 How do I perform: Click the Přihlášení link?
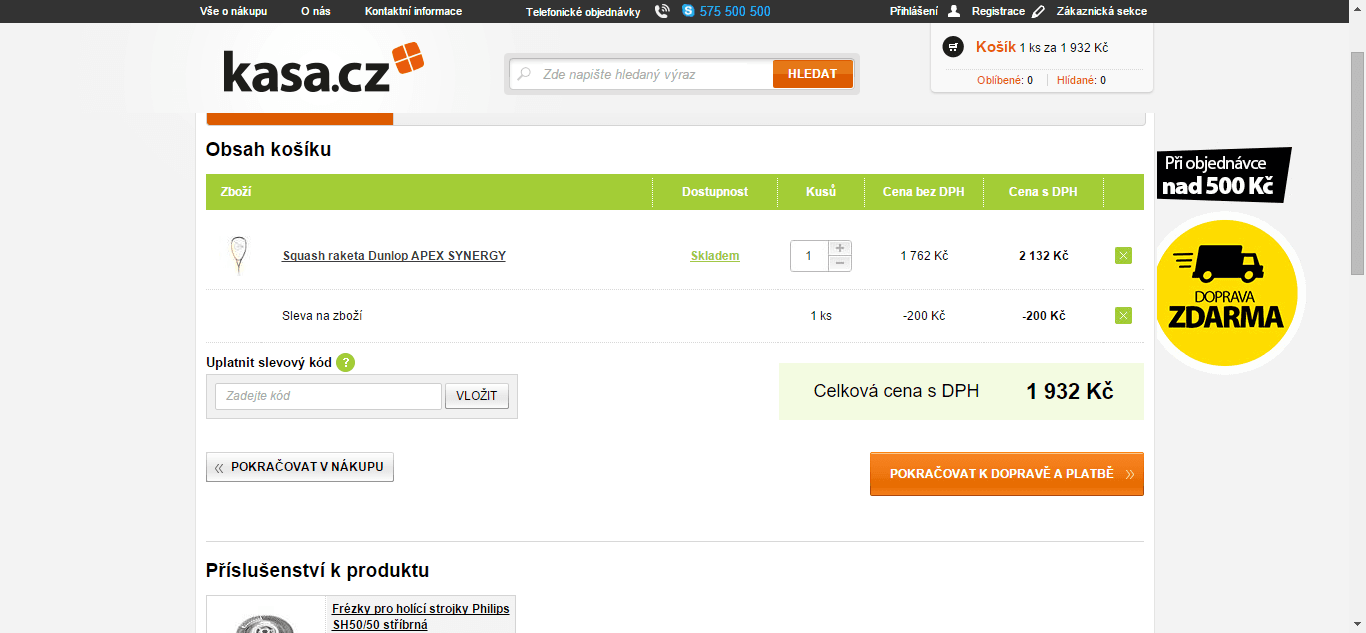tap(914, 11)
